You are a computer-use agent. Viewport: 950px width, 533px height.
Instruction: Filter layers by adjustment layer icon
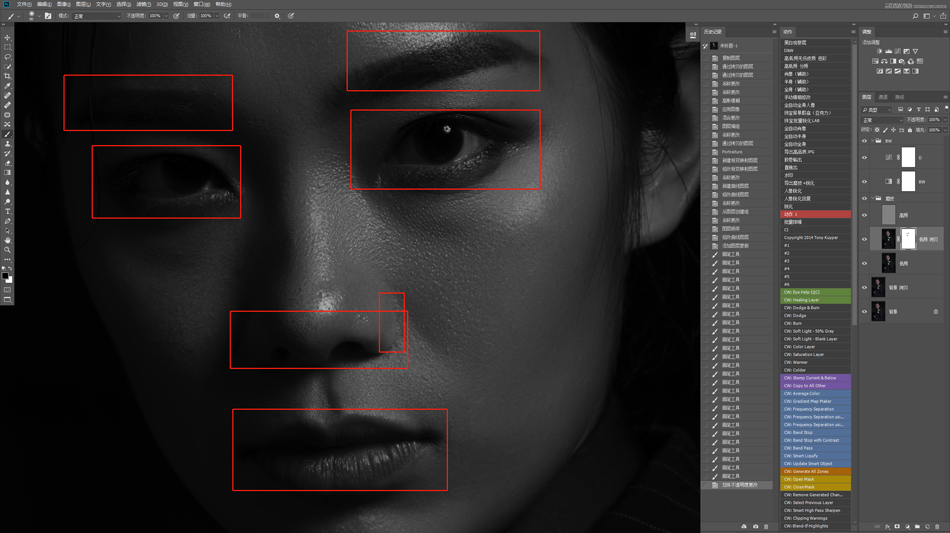click(x=909, y=110)
